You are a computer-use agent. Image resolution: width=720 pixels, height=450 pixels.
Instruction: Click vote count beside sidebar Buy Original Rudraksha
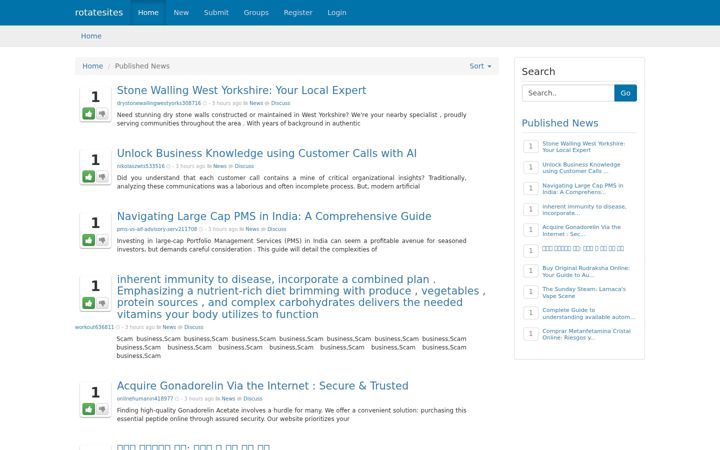coord(531,271)
